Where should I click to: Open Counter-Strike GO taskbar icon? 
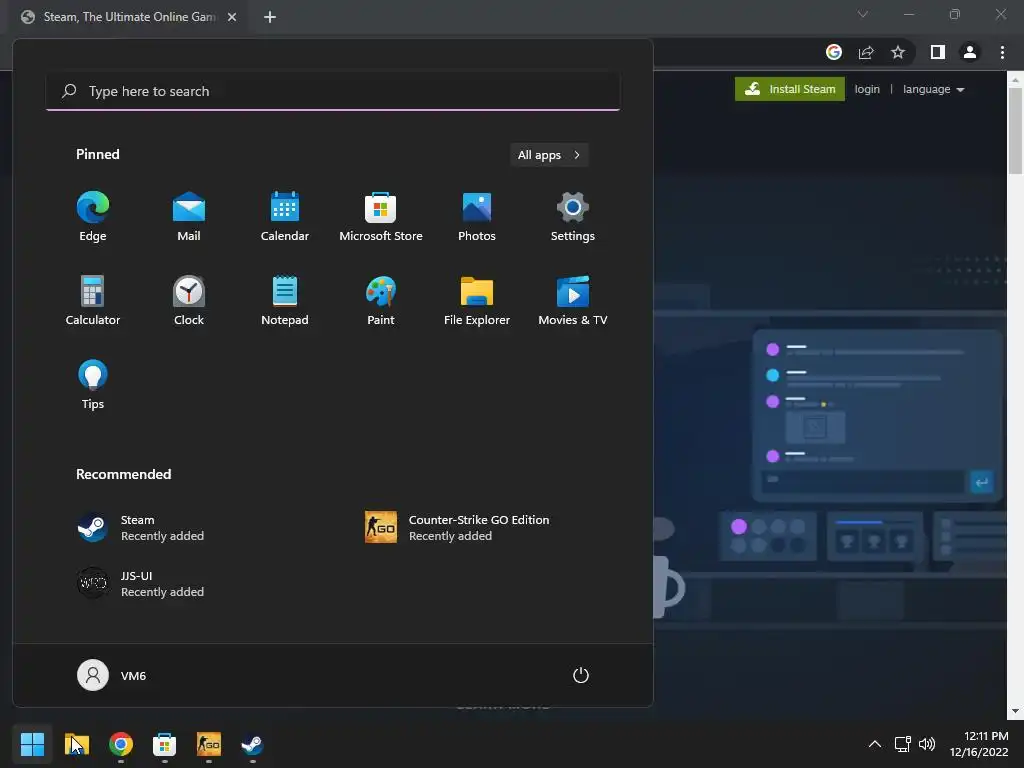pyautogui.click(x=209, y=744)
